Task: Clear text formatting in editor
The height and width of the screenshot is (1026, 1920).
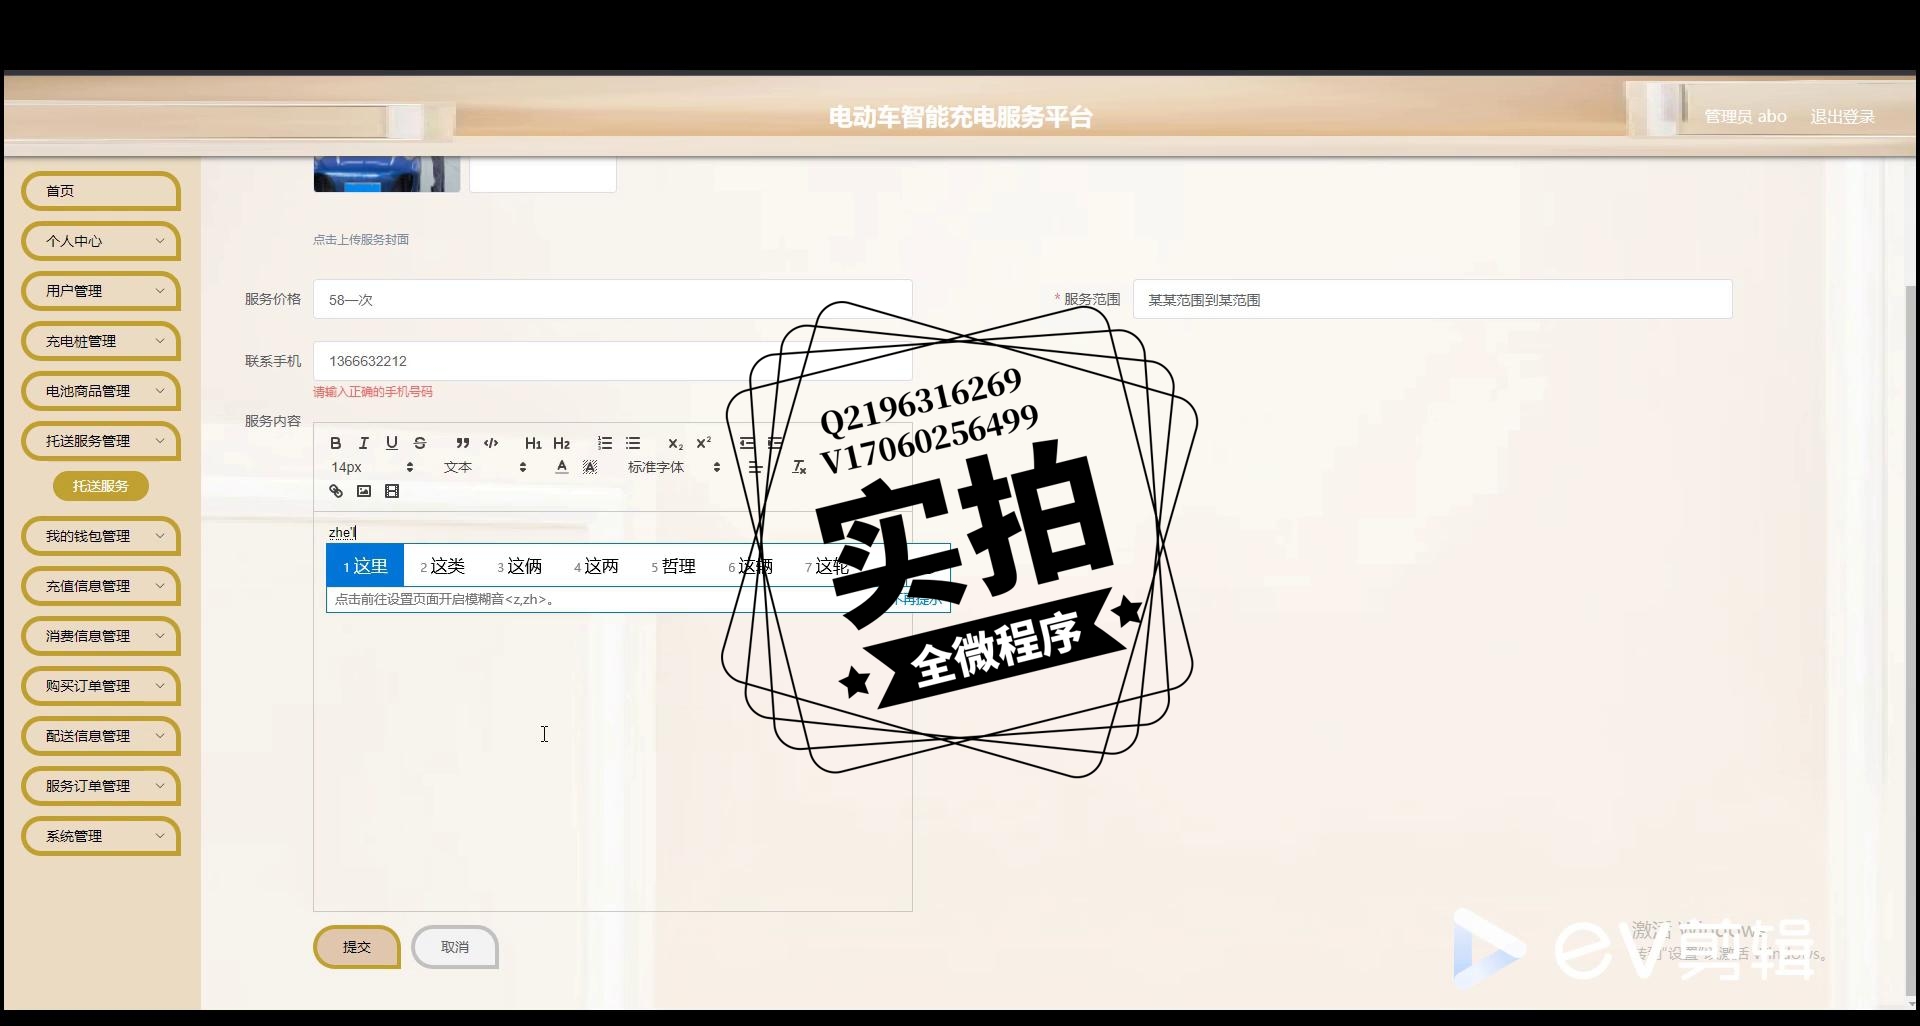Action: pos(799,467)
